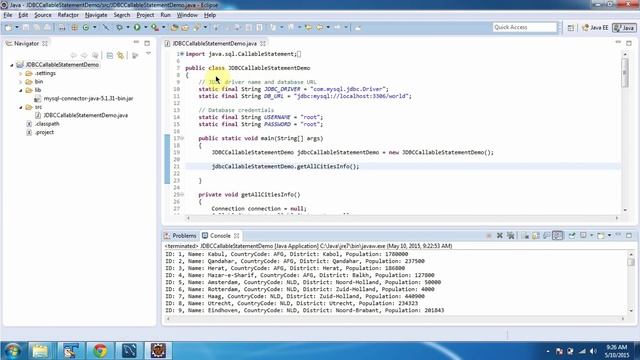The width and height of the screenshot is (640, 360).
Task: Open the Project menu
Action: pyautogui.click(x=145, y=15)
